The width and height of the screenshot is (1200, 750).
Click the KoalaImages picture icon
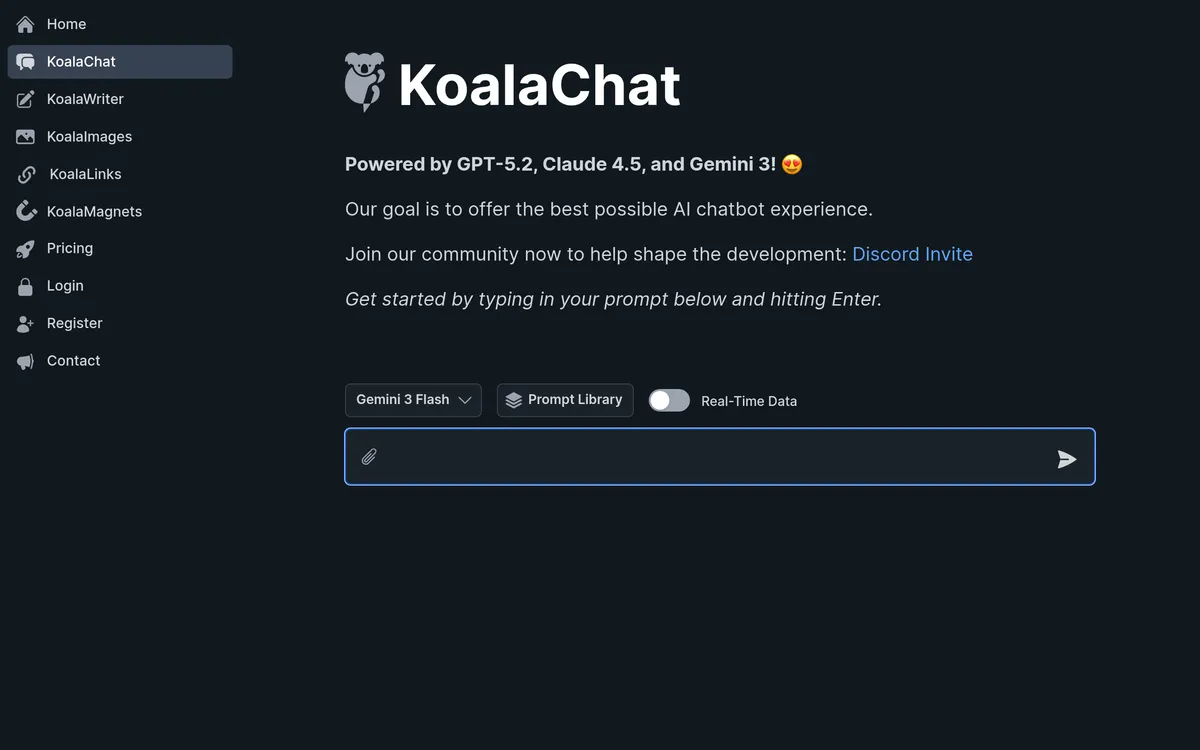[x=26, y=137]
